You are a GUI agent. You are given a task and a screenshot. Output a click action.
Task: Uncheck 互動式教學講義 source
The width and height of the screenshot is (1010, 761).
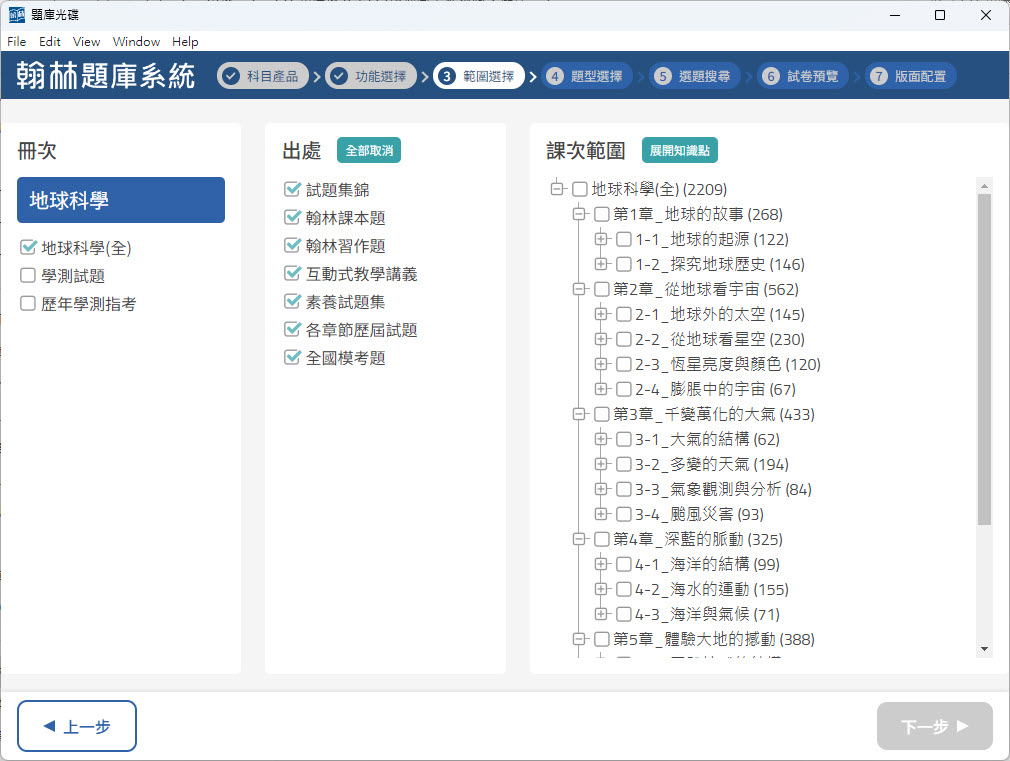click(292, 273)
